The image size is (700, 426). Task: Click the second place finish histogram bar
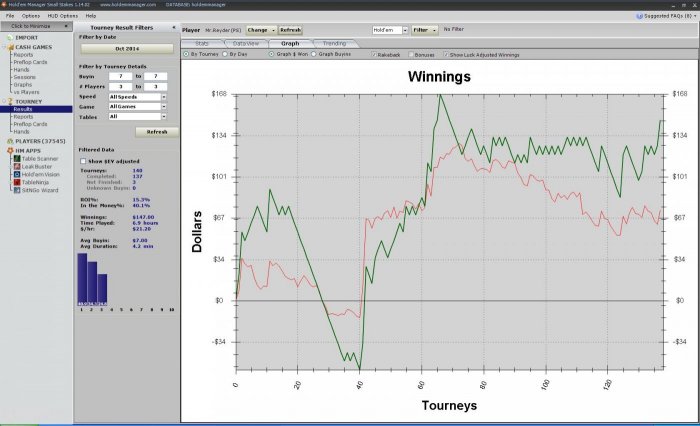tap(92, 284)
